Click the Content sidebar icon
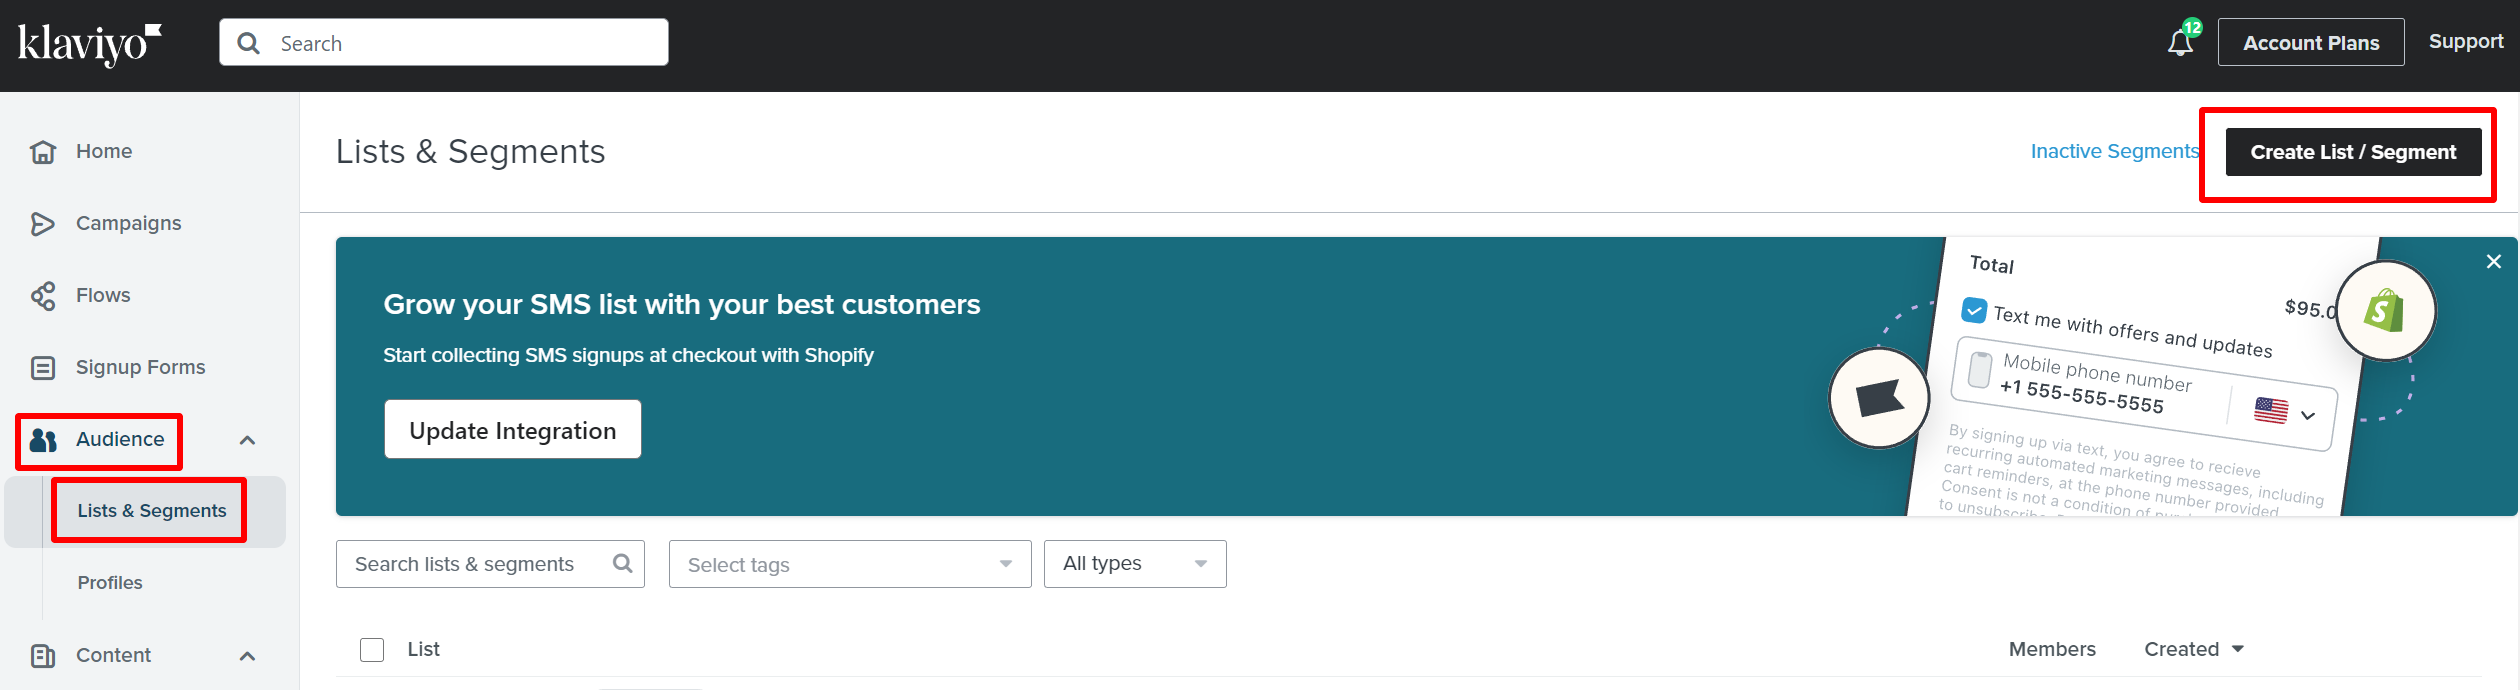Image resolution: width=2520 pixels, height=690 pixels. pyautogui.click(x=43, y=656)
